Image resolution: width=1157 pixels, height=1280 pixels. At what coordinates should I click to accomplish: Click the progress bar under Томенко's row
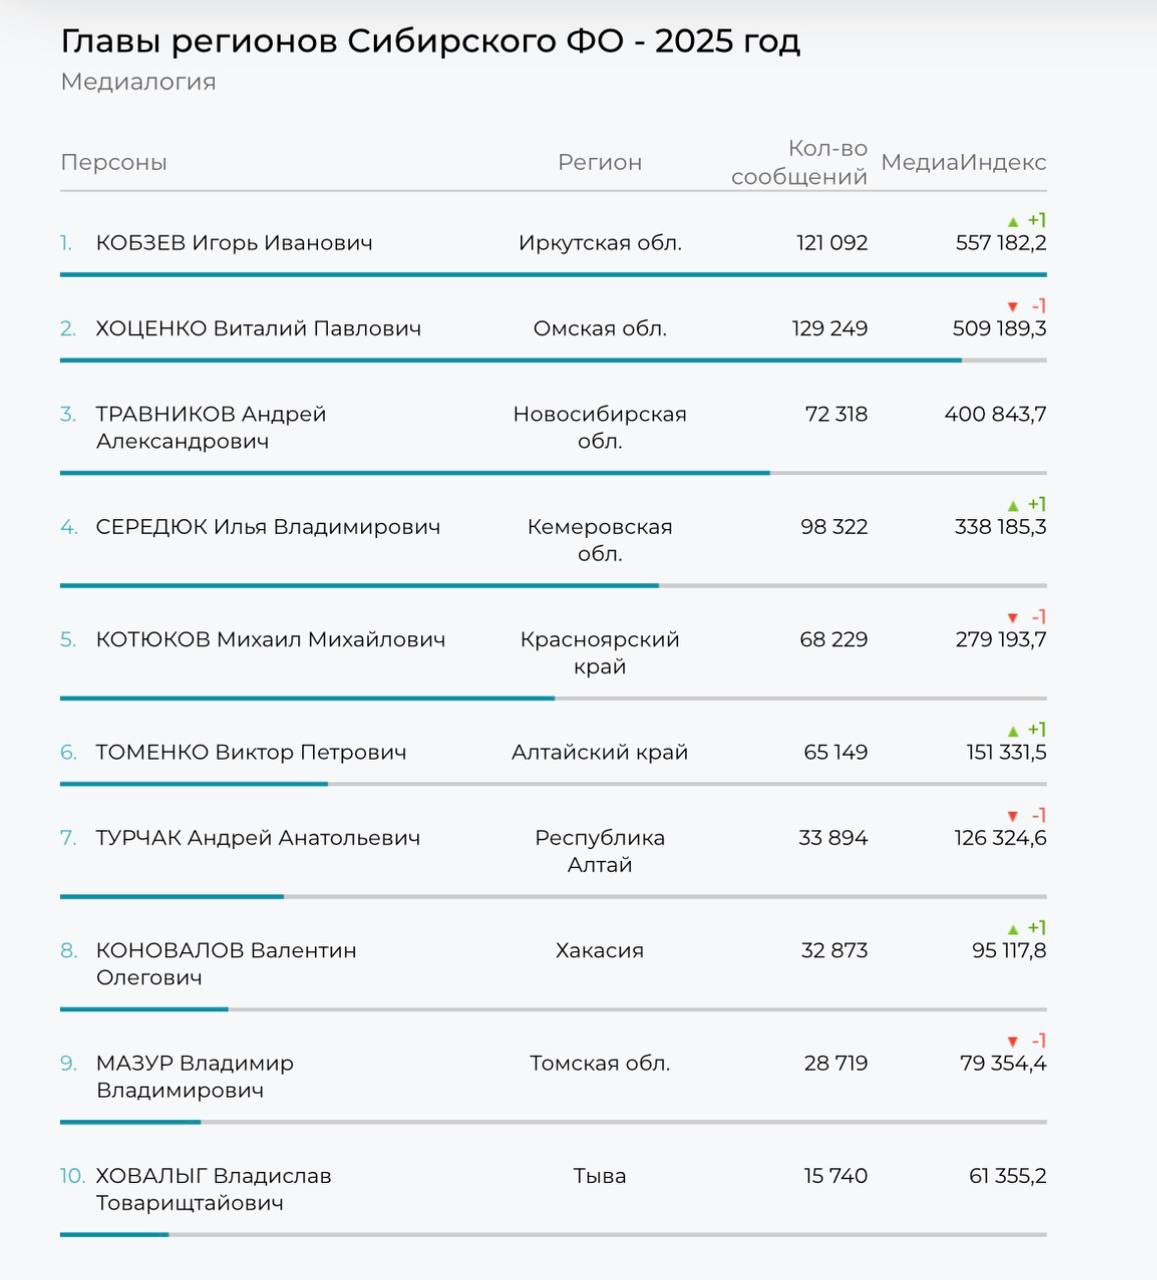pyautogui.click(x=194, y=784)
